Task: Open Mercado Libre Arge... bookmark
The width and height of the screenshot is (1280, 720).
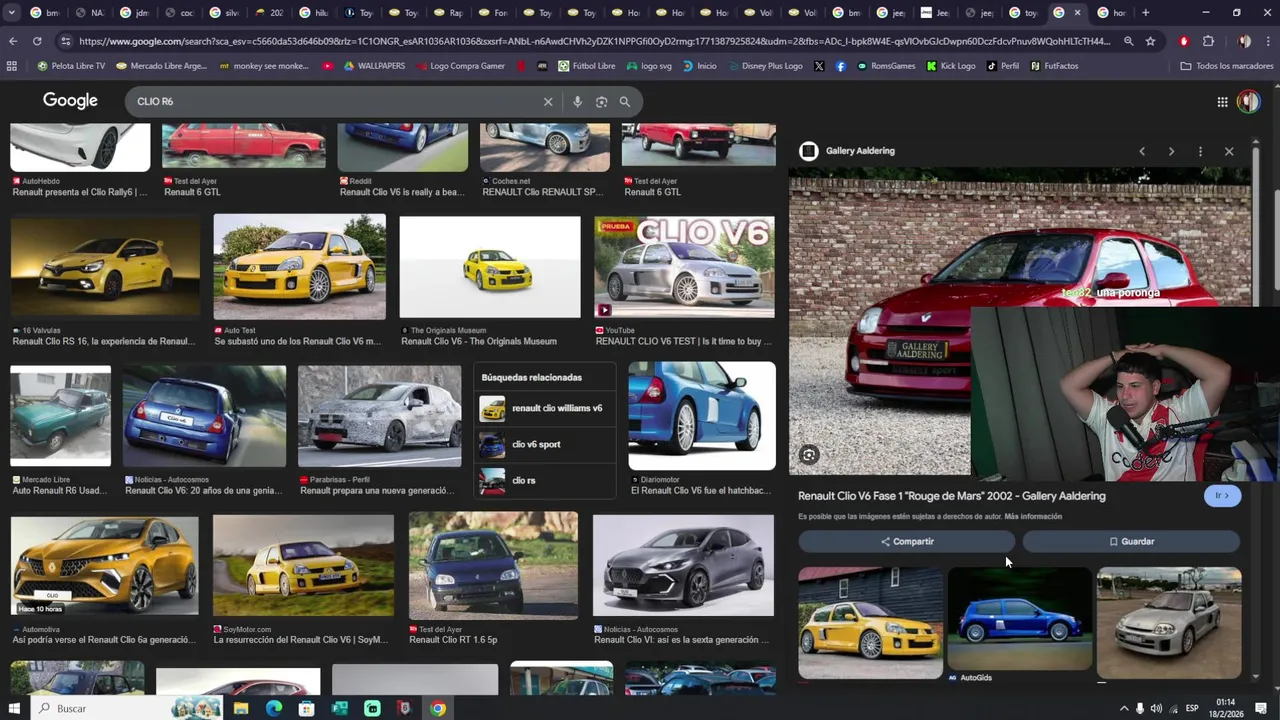Action: [x=161, y=66]
